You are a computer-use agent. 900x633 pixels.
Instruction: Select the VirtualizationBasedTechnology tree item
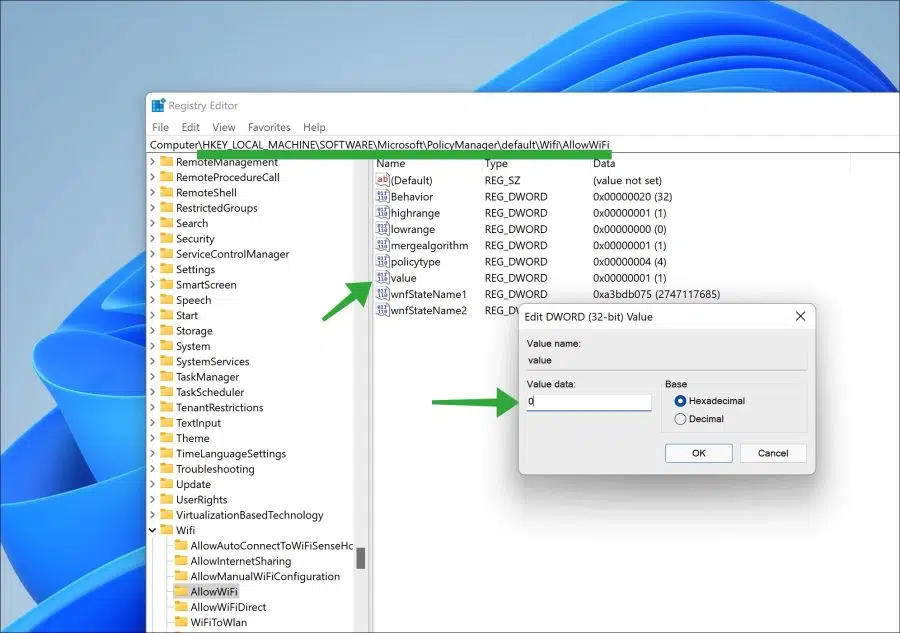[250, 515]
